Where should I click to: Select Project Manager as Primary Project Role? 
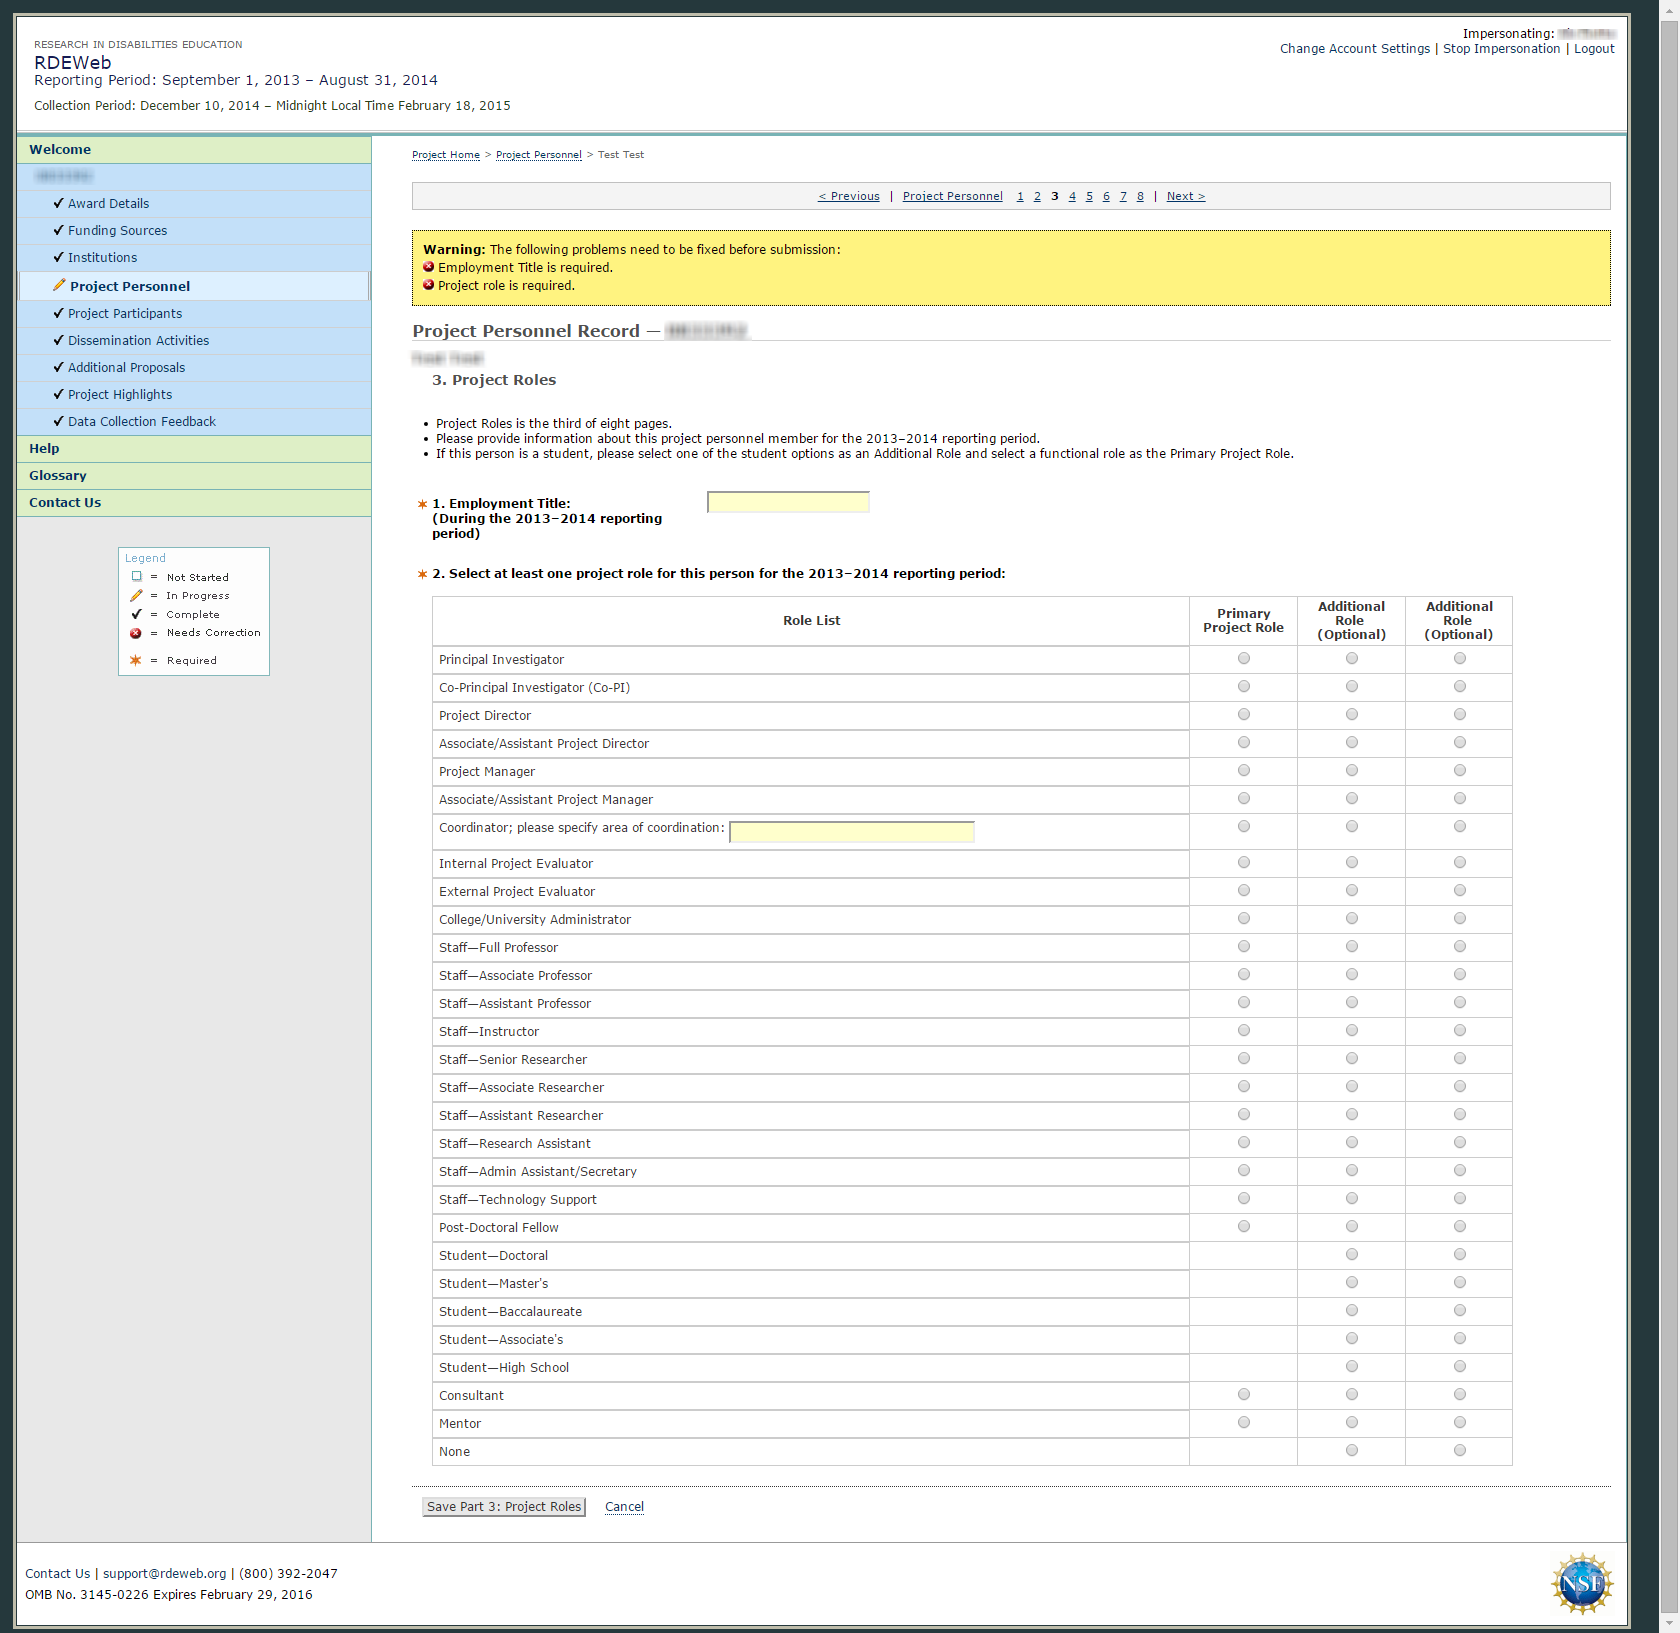[x=1243, y=771]
